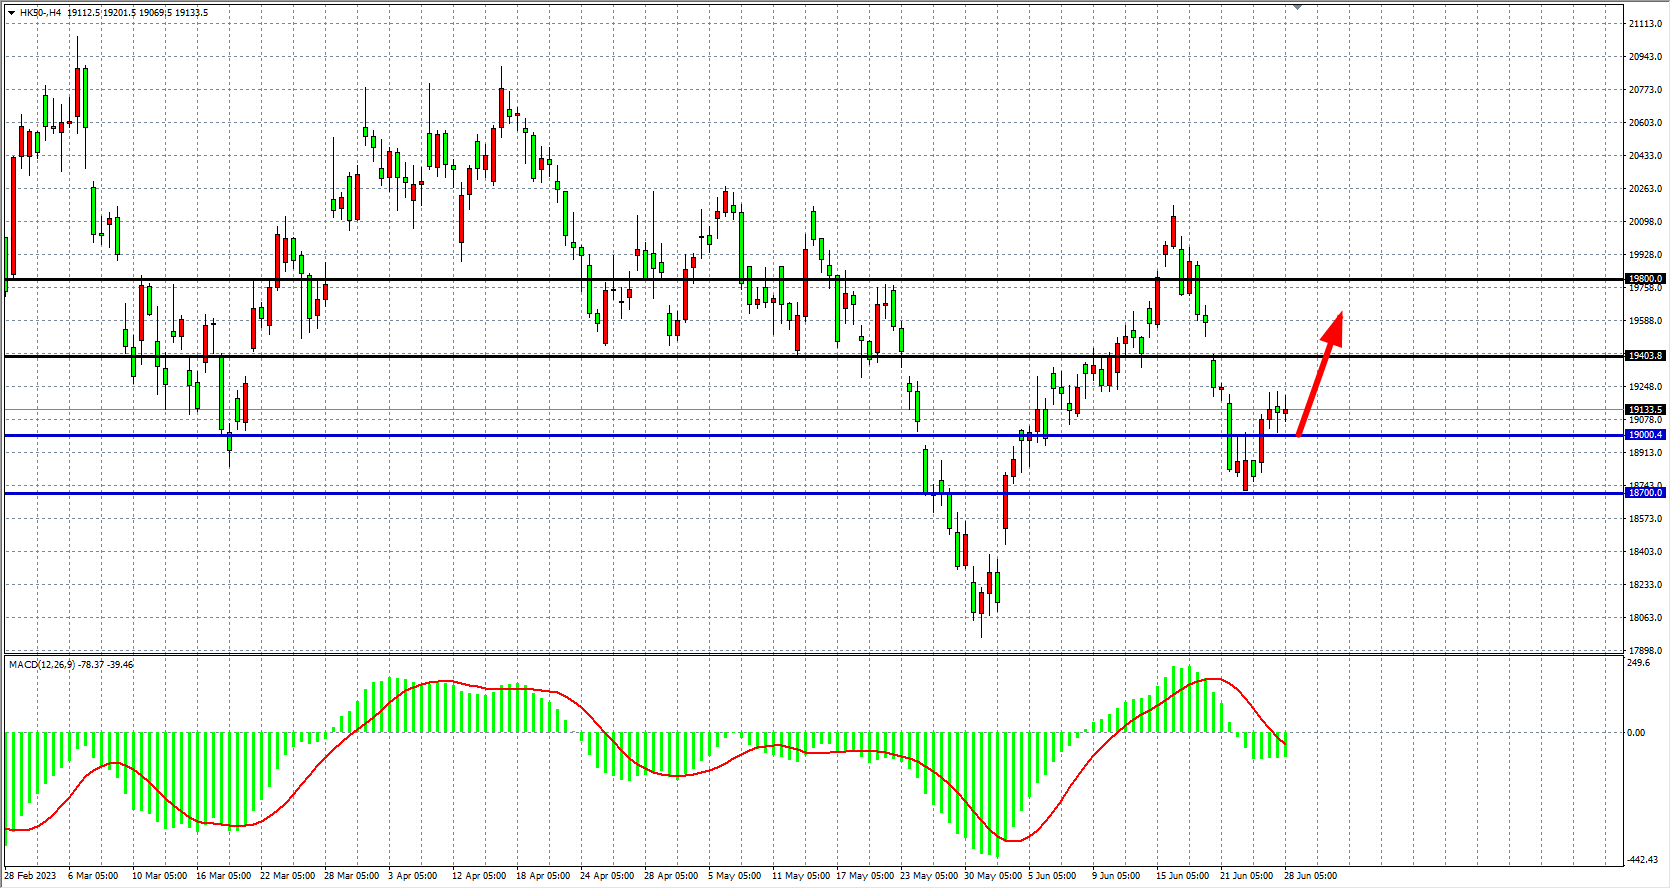Click the 12 Apr 05:00 time label
The image size is (1671, 889).
(x=478, y=876)
